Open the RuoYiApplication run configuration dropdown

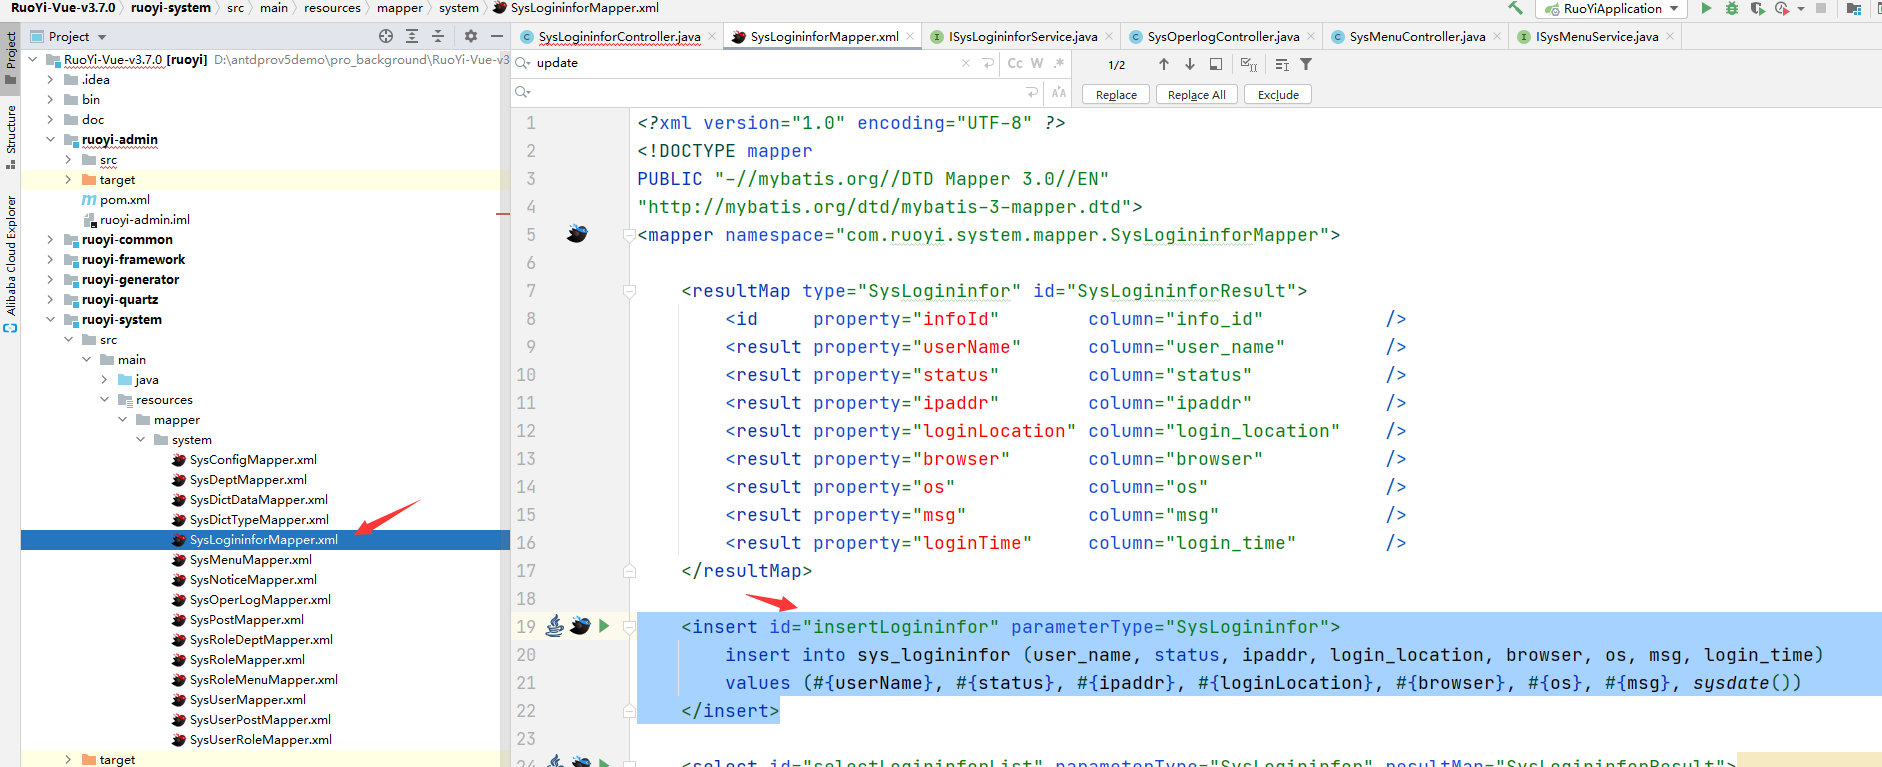click(x=1611, y=8)
